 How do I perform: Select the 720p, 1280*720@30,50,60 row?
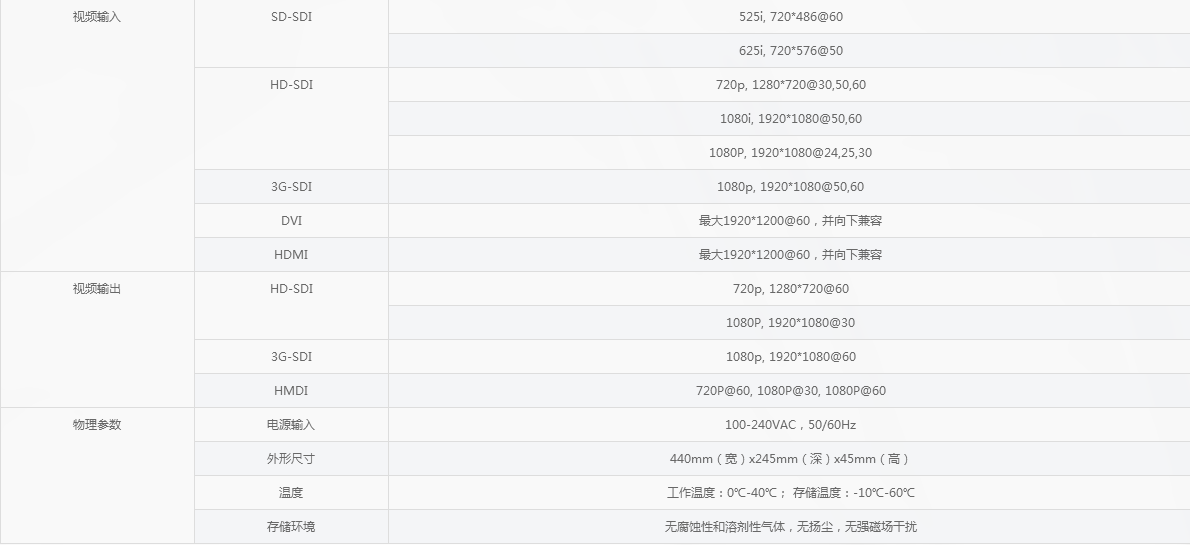point(790,85)
